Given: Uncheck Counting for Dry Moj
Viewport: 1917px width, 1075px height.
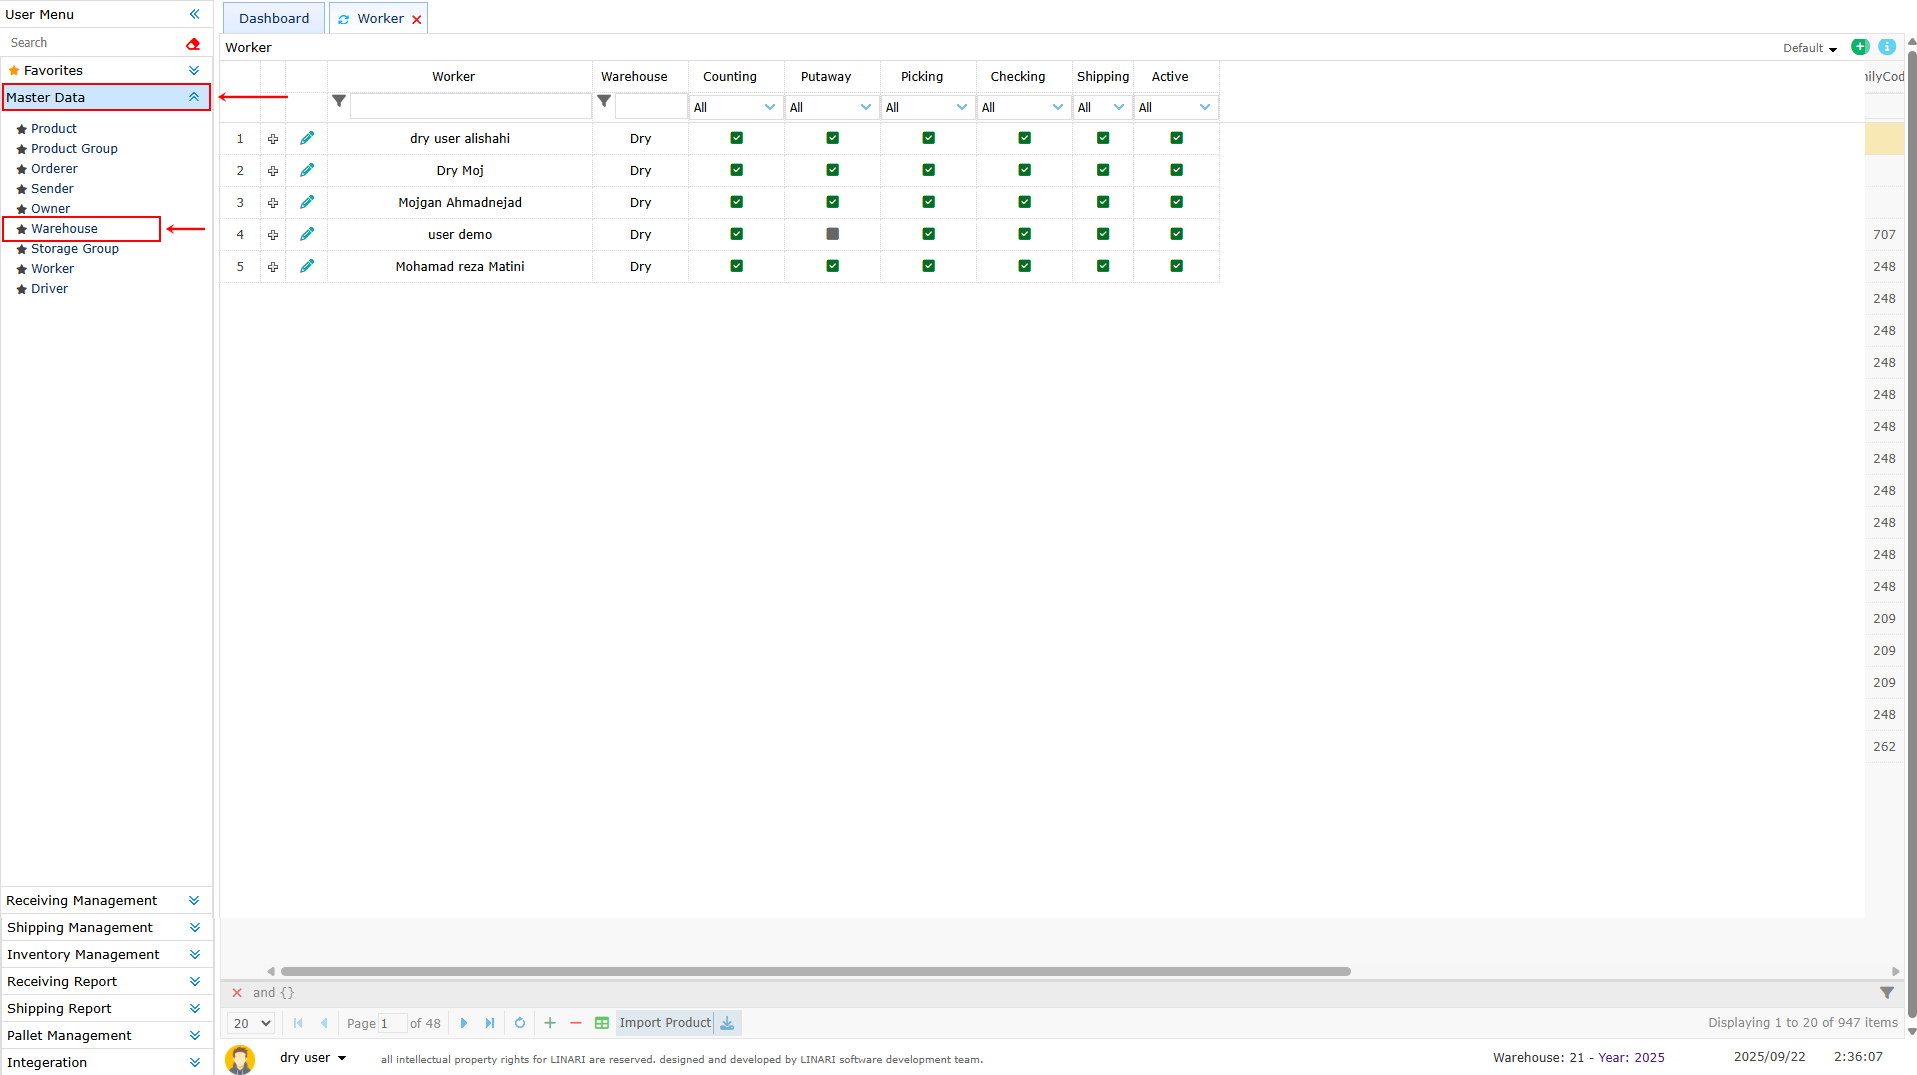Looking at the screenshot, I should pos(736,170).
